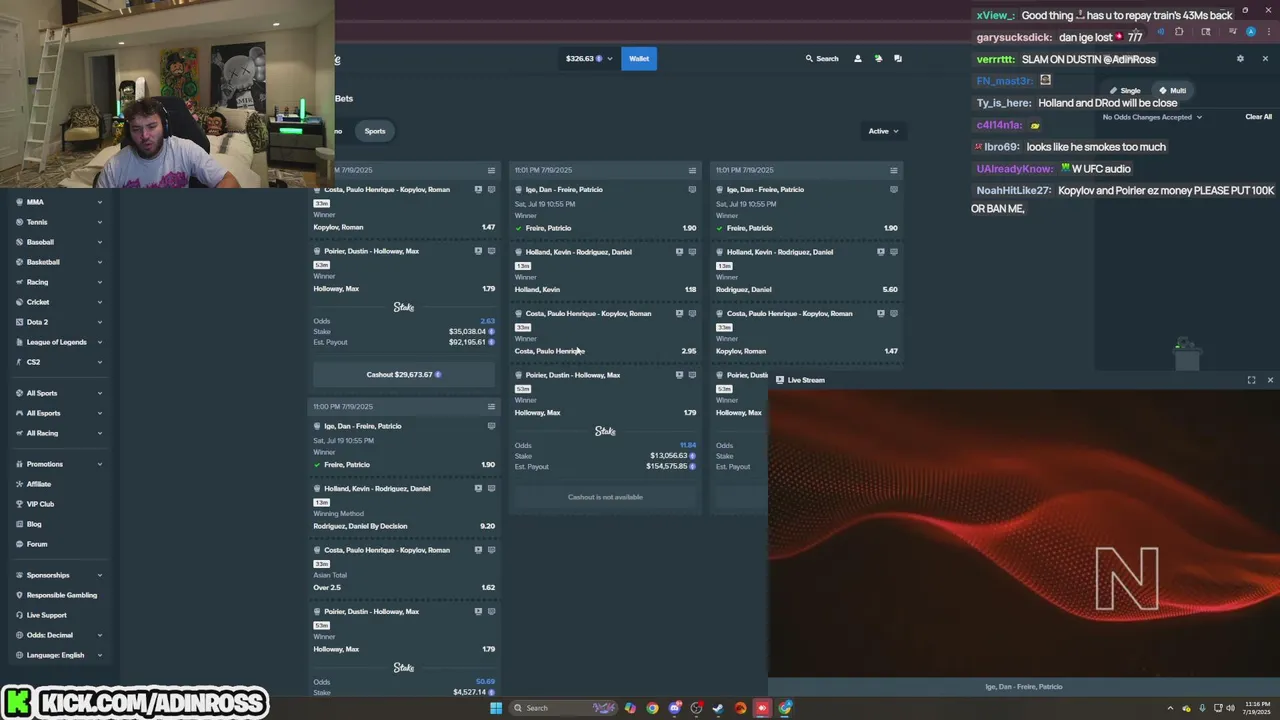The height and width of the screenshot is (720, 1280).
Task: Open stats icon for Ige-Freire middle card
Action: [692, 189]
